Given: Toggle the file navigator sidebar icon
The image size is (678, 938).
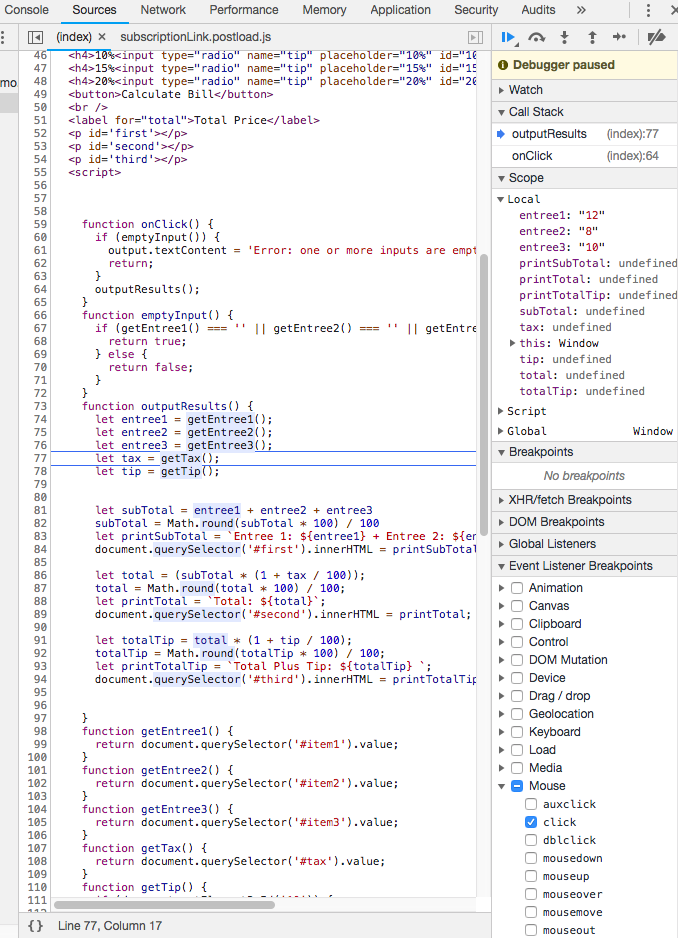Looking at the screenshot, I should pos(35,37).
